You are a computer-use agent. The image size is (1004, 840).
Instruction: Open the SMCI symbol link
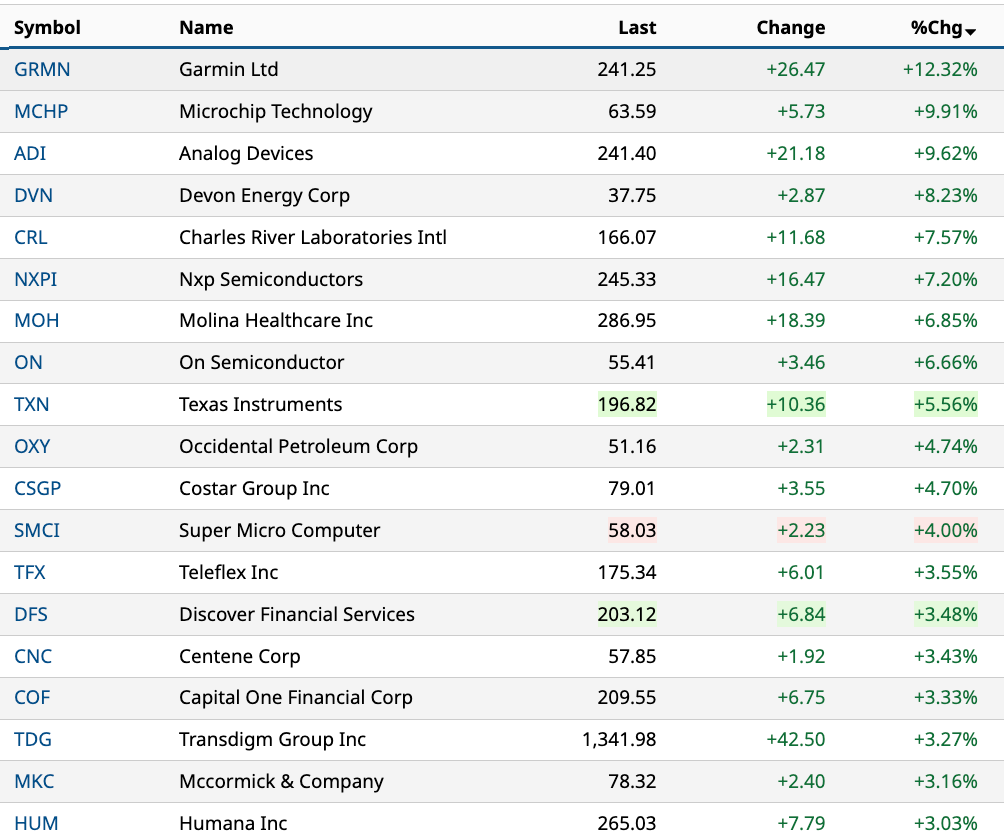tap(37, 530)
